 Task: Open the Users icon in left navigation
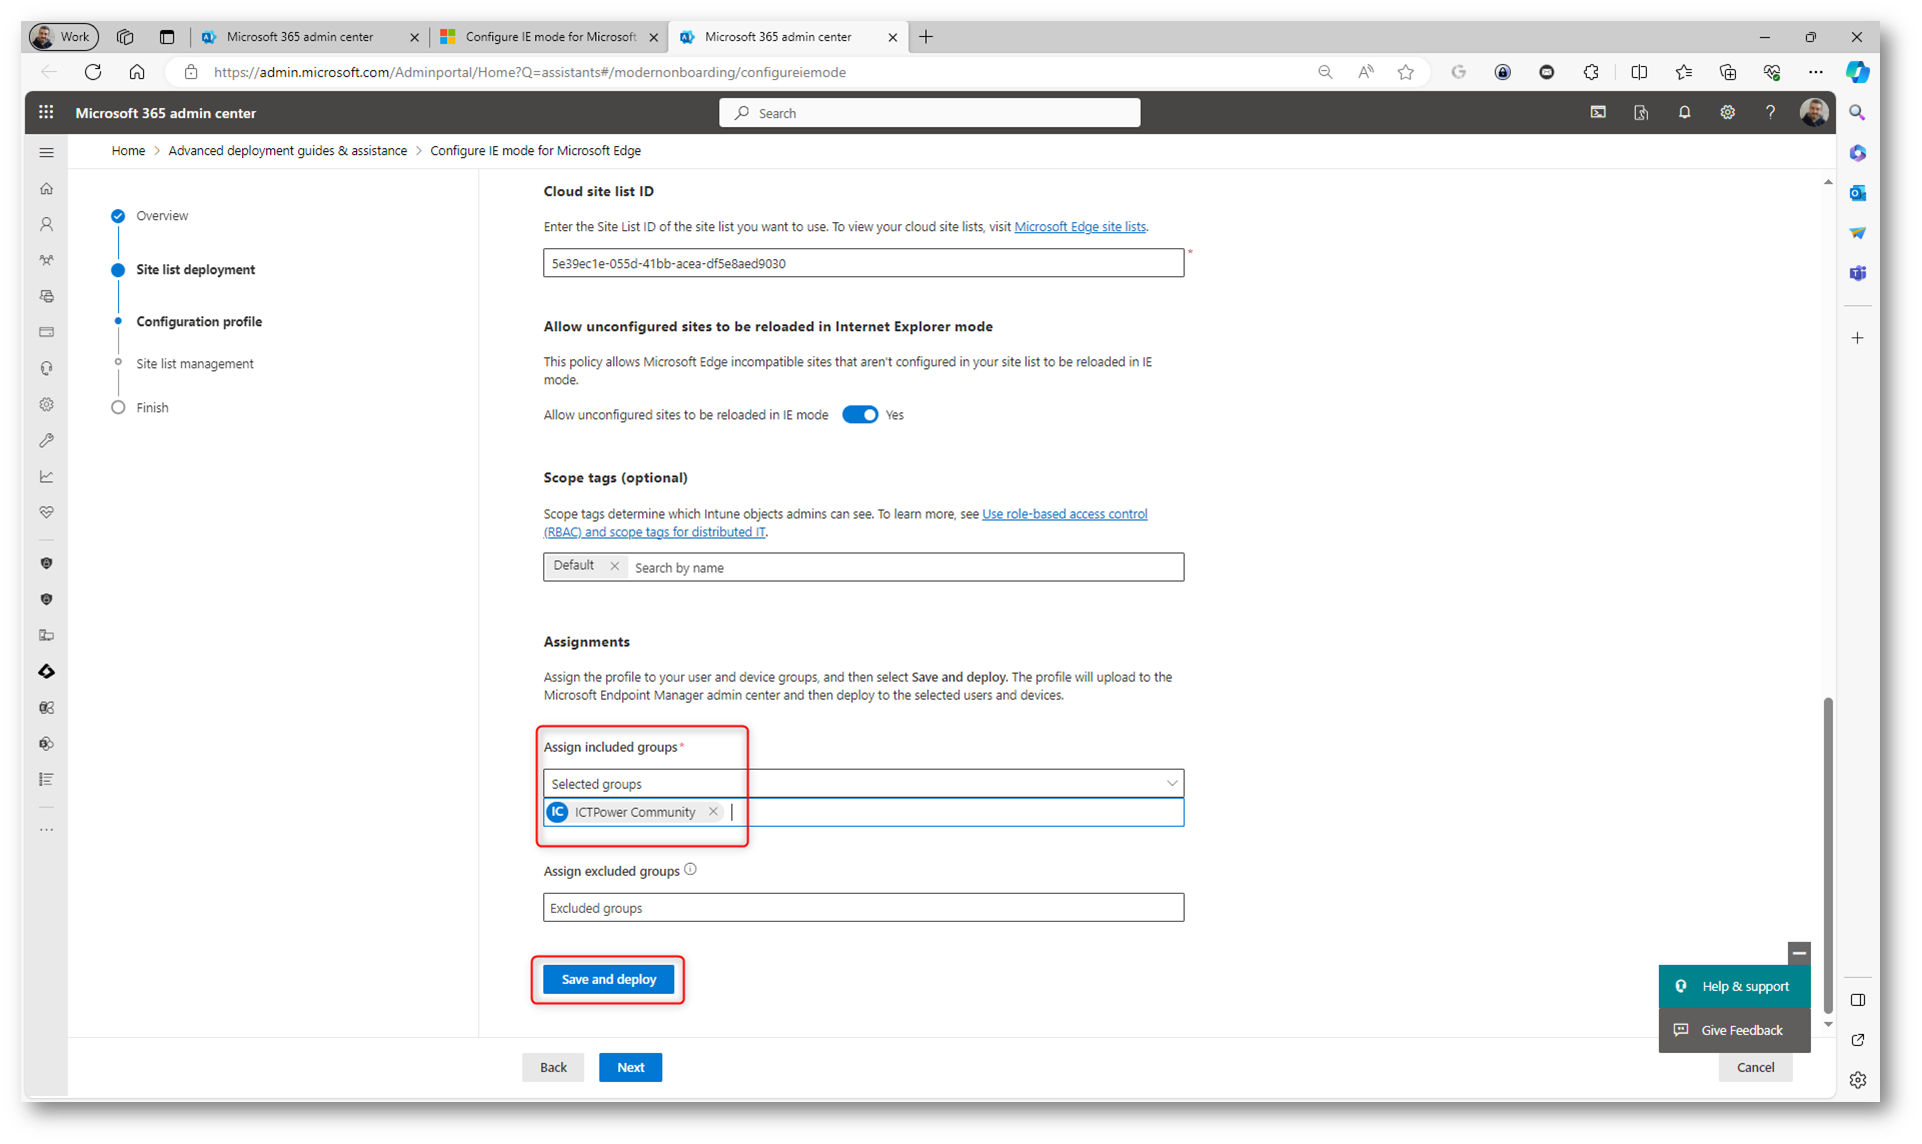[46, 225]
